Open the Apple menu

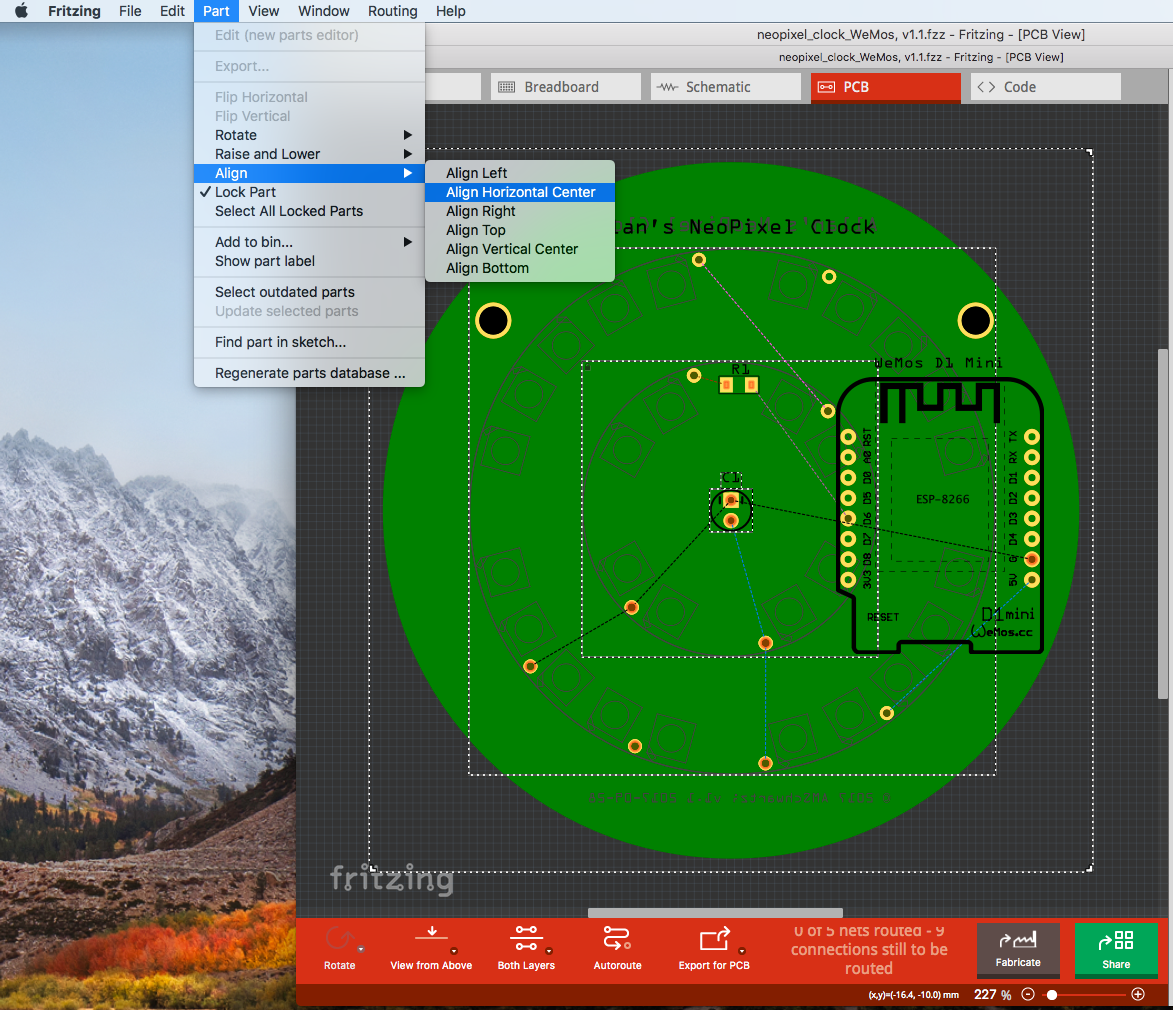point(21,11)
